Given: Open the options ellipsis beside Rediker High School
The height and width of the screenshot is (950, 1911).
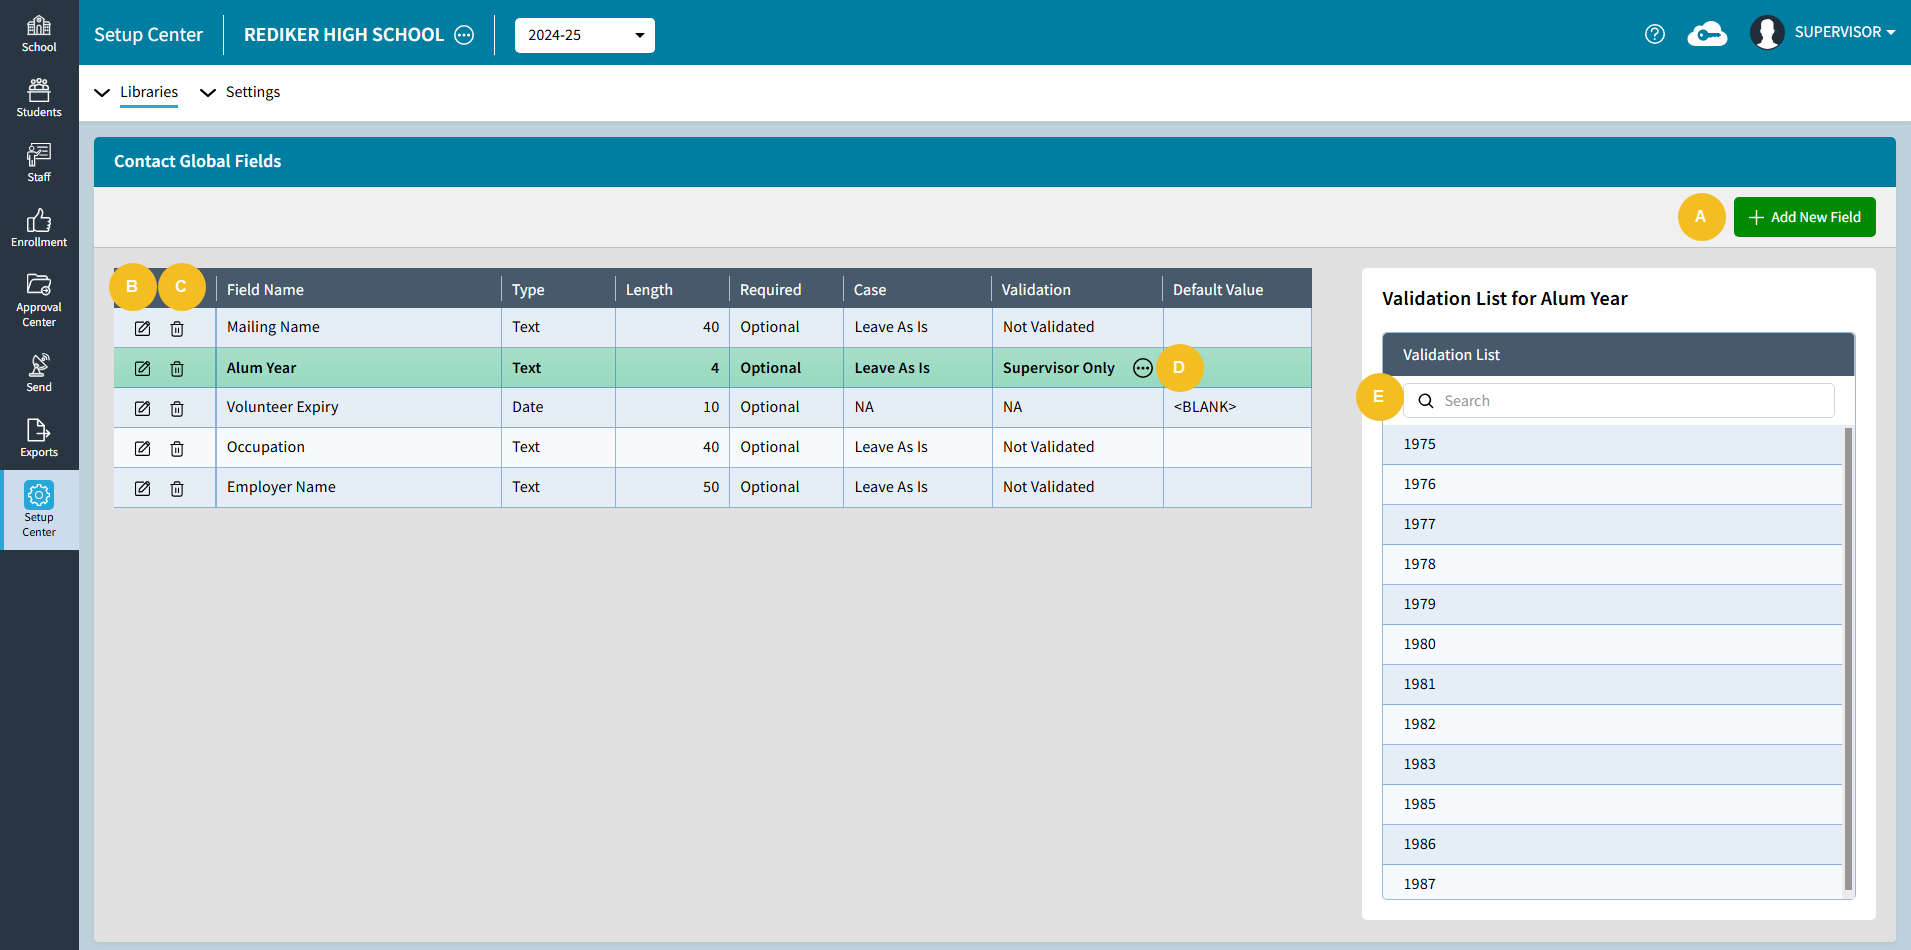Looking at the screenshot, I should point(464,35).
